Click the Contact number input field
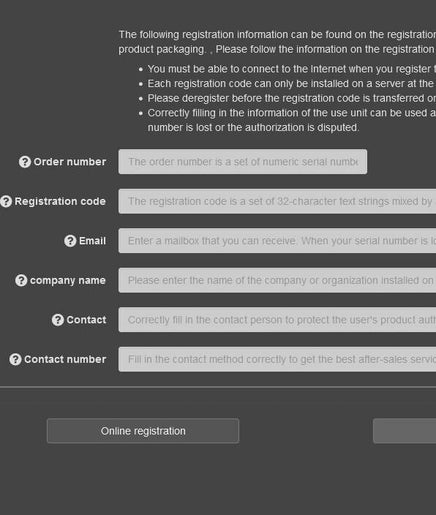 pos(277,359)
